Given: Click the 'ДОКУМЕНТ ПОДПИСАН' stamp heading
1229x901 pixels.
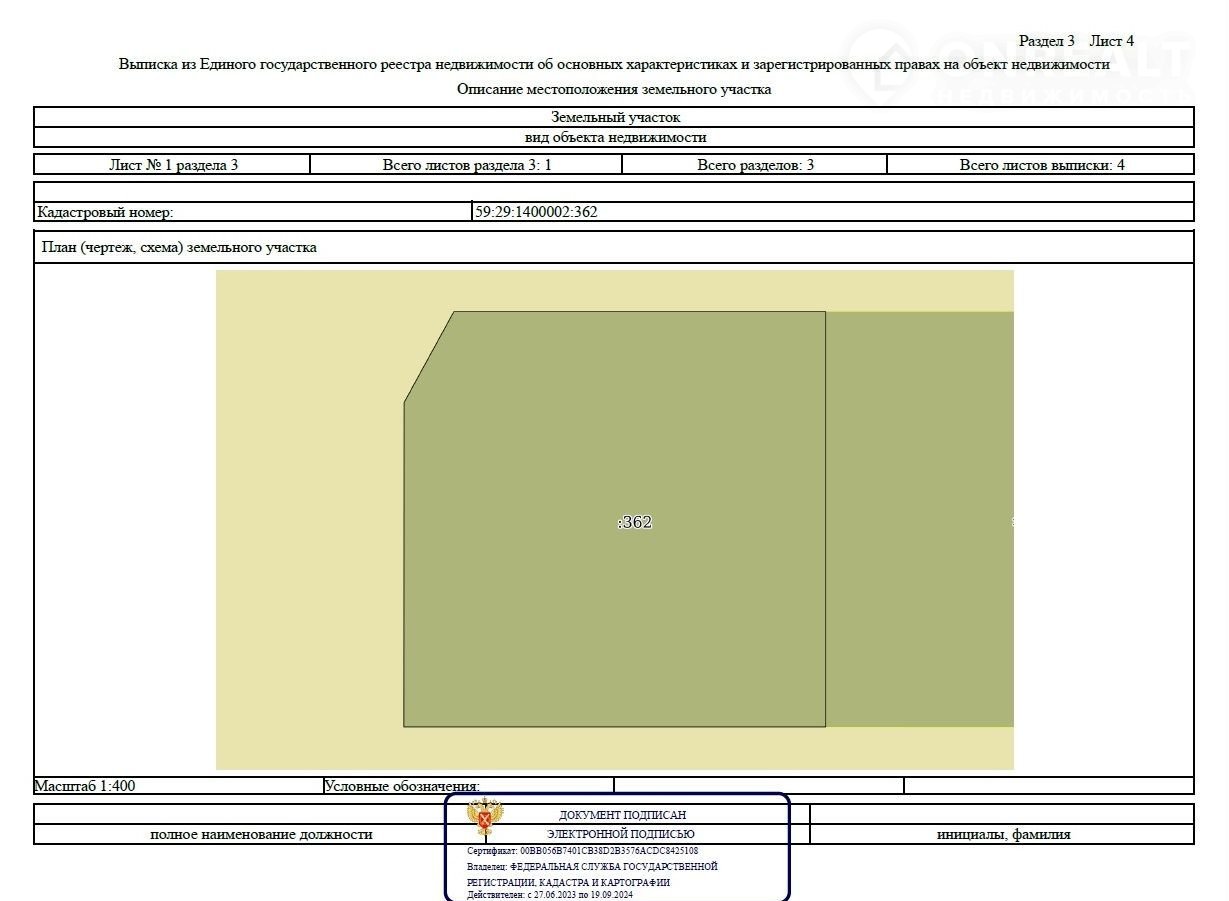Looking at the screenshot, I should (622, 815).
